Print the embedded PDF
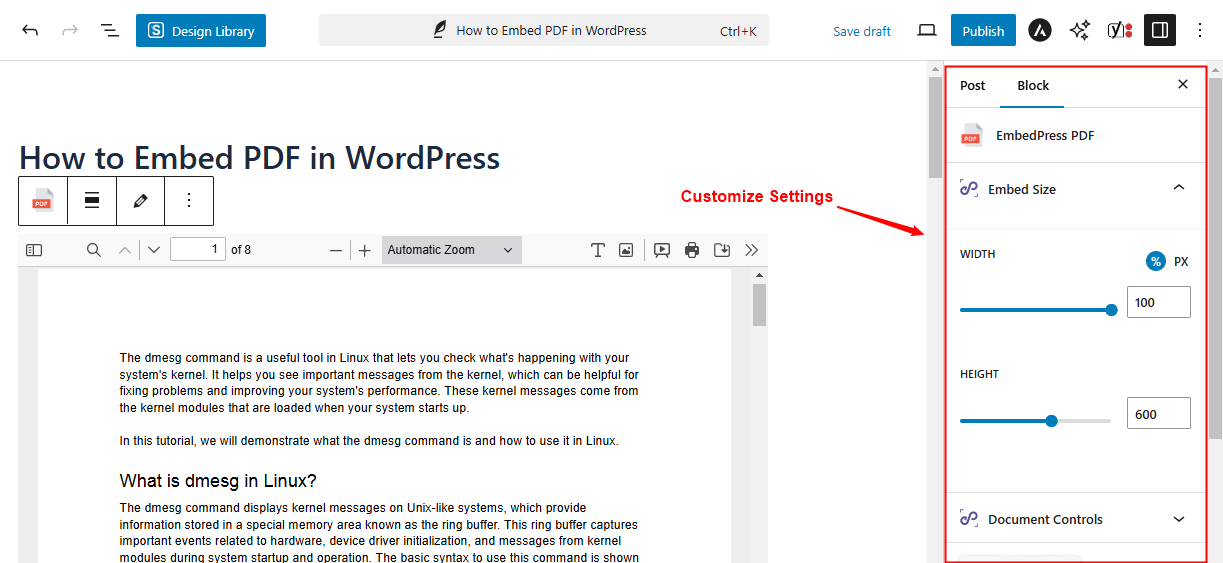1223x563 pixels. click(x=692, y=250)
